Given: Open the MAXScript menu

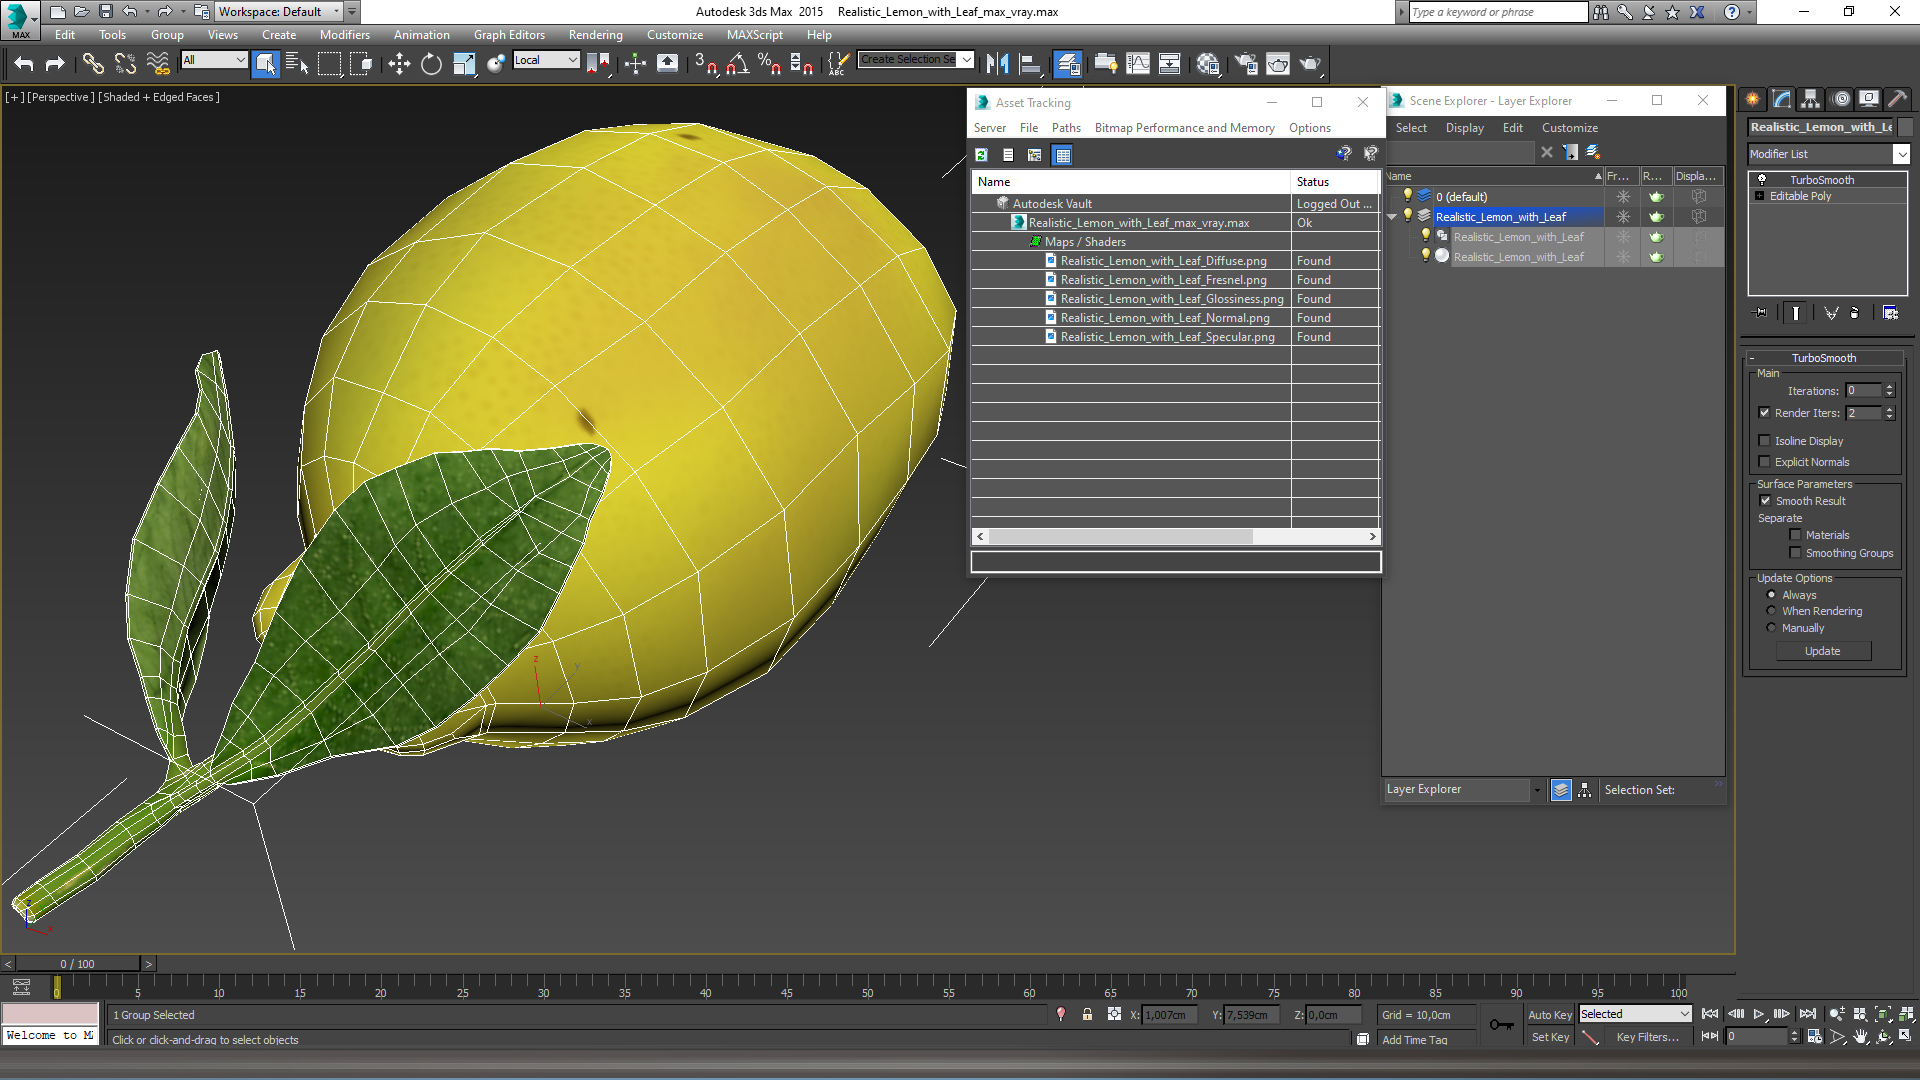Looking at the screenshot, I should (754, 35).
